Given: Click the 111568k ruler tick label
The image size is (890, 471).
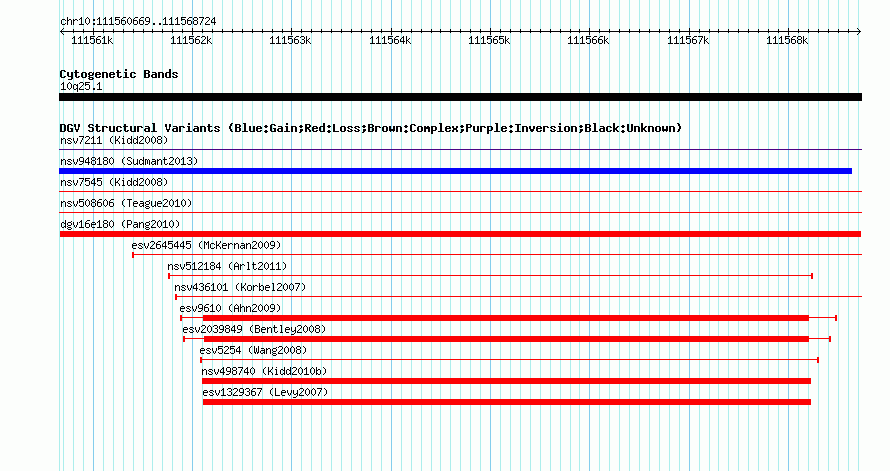Looking at the screenshot, I should click(x=787, y=40).
